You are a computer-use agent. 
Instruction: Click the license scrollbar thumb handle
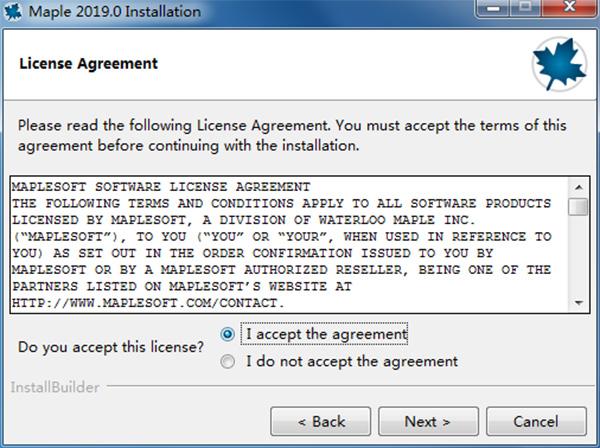(578, 207)
